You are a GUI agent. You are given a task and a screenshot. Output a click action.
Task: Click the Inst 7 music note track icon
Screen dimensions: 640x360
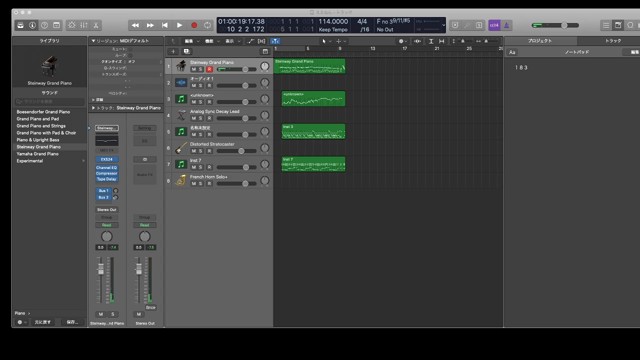tap(181, 164)
